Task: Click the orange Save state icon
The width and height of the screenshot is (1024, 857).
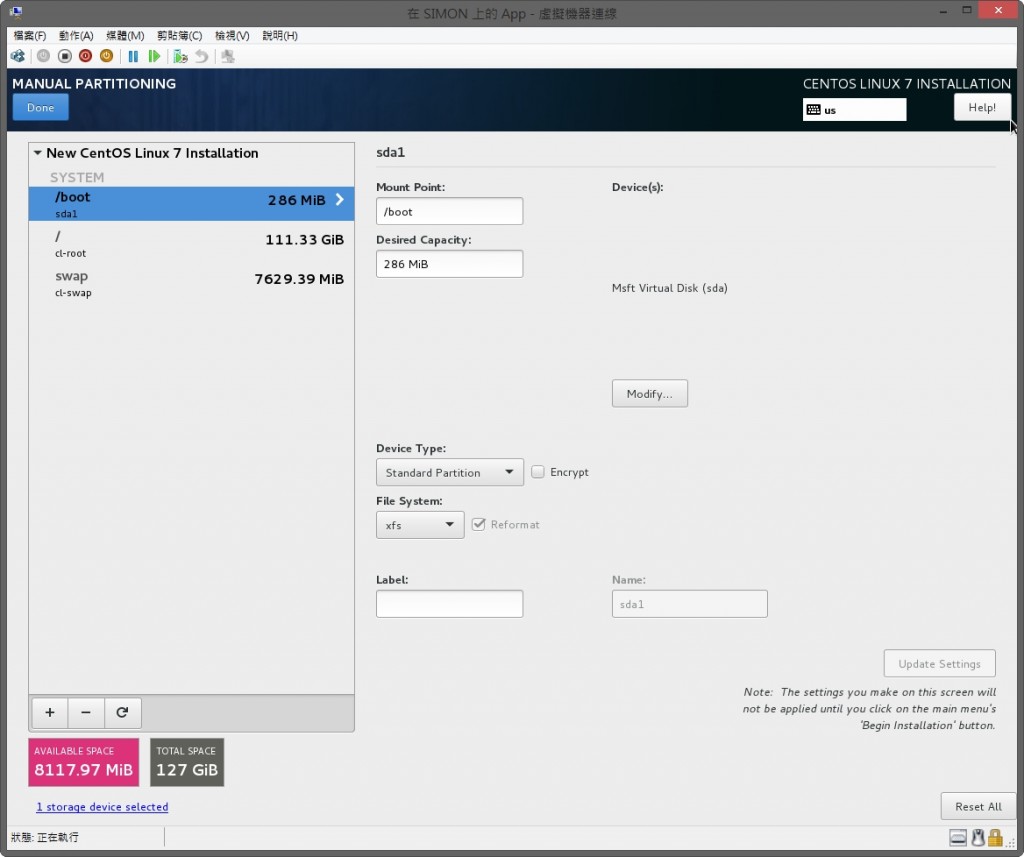Action: click(106, 56)
